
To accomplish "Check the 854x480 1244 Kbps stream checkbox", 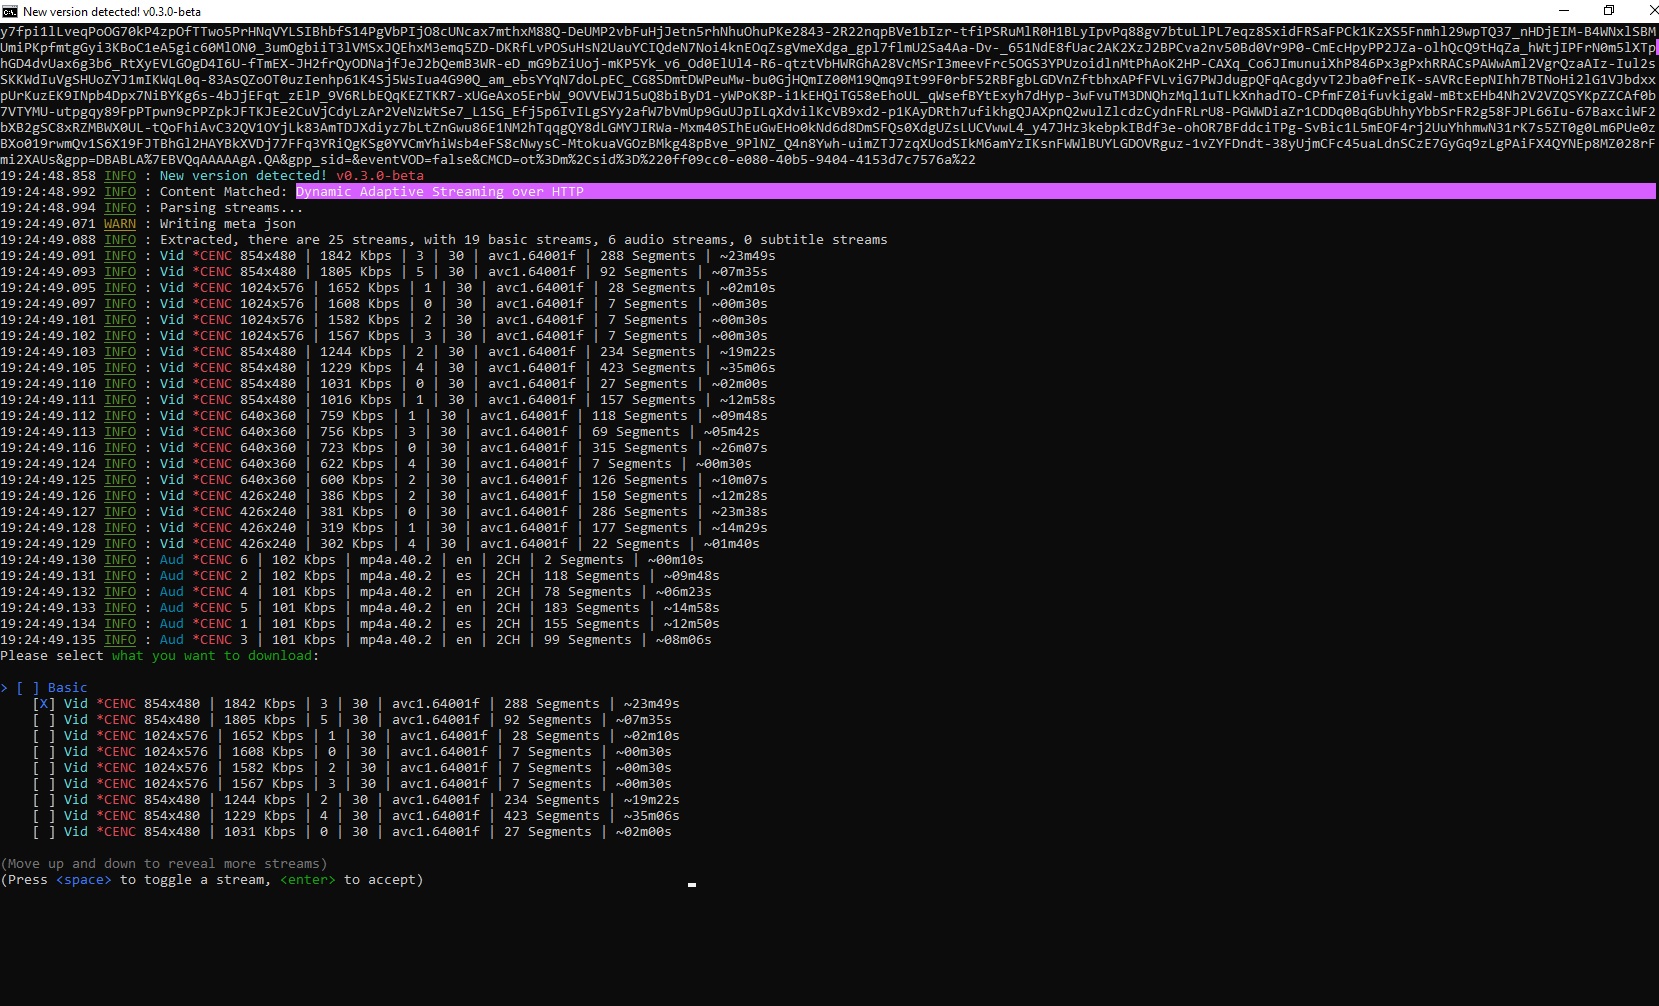I will tap(44, 800).
